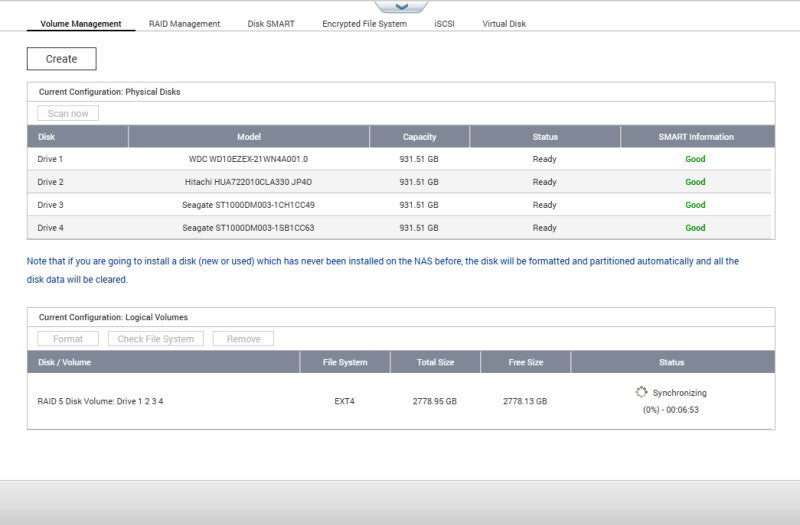Click the Create button

pos(61,59)
